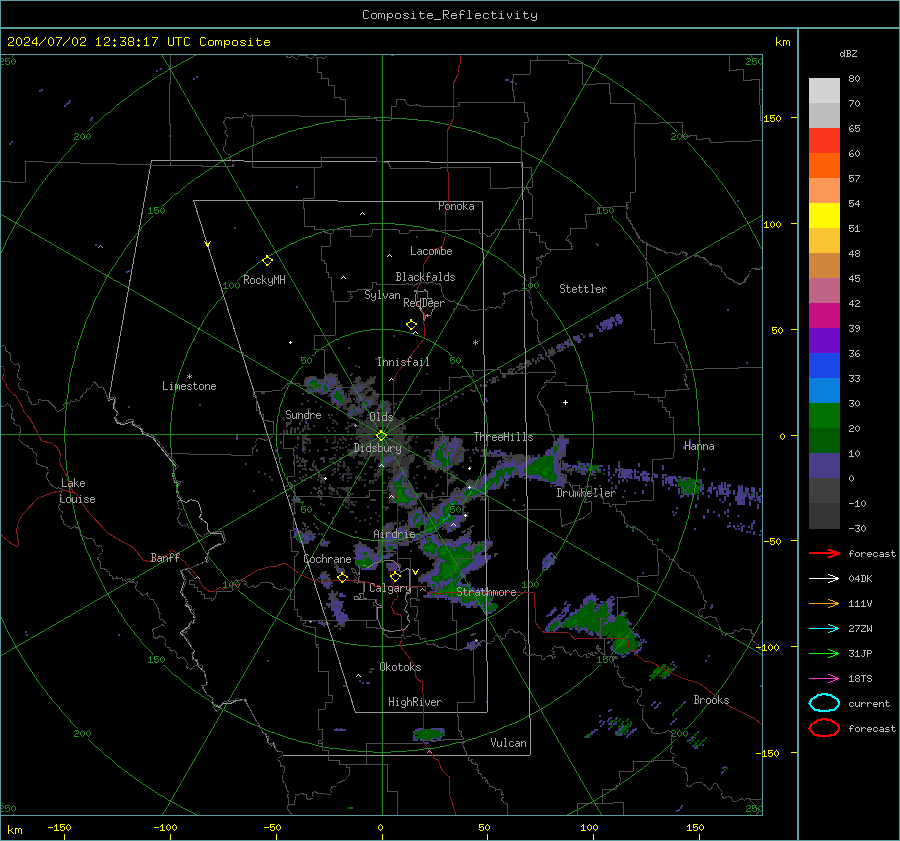900x841 pixels.
Task: Pick the orange 57-60 dBZ swatch
Action: coord(824,166)
